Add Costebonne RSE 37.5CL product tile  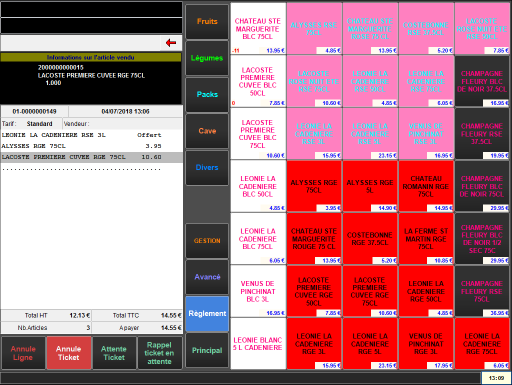point(426,29)
